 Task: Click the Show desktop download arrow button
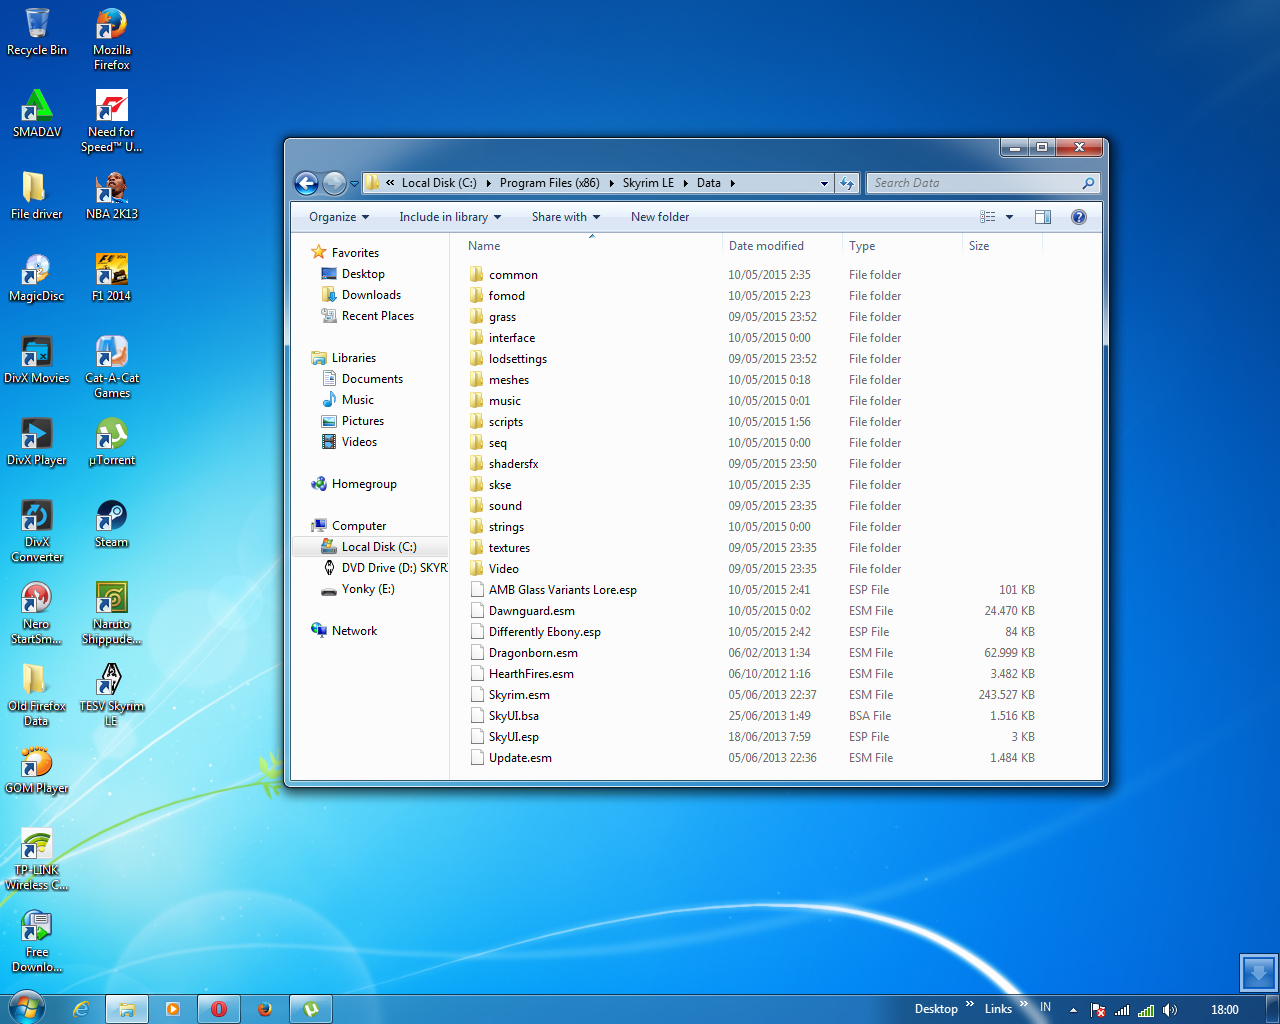tap(1258, 972)
